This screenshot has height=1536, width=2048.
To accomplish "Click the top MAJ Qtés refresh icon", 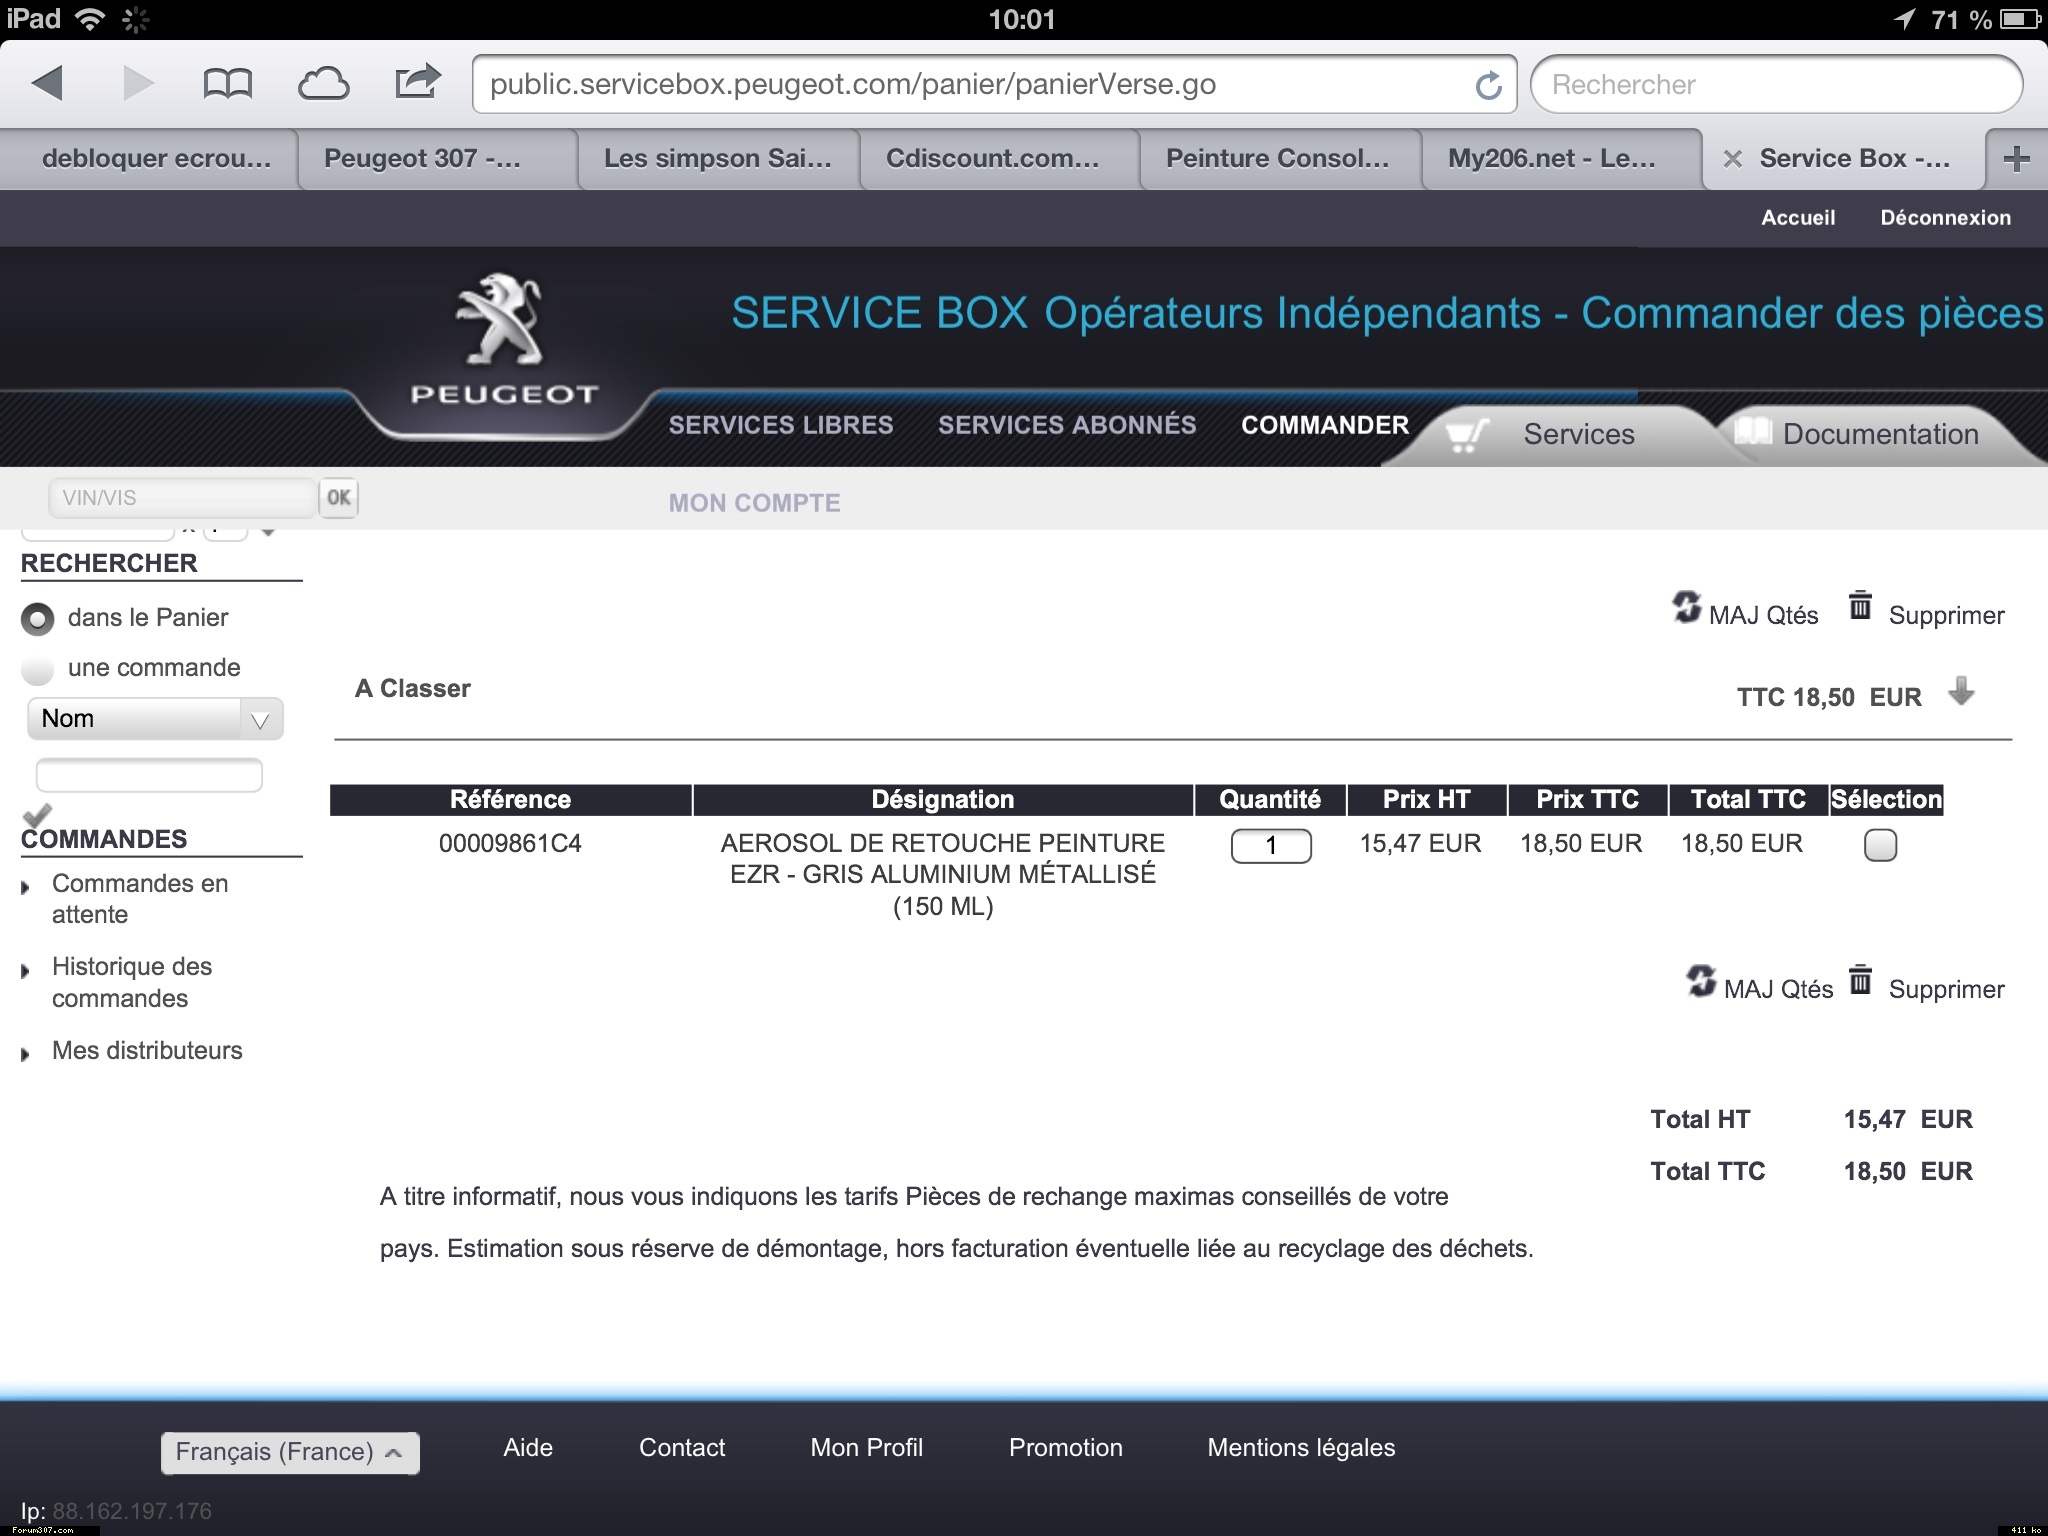I will pyautogui.click(x=1687, y=607).
